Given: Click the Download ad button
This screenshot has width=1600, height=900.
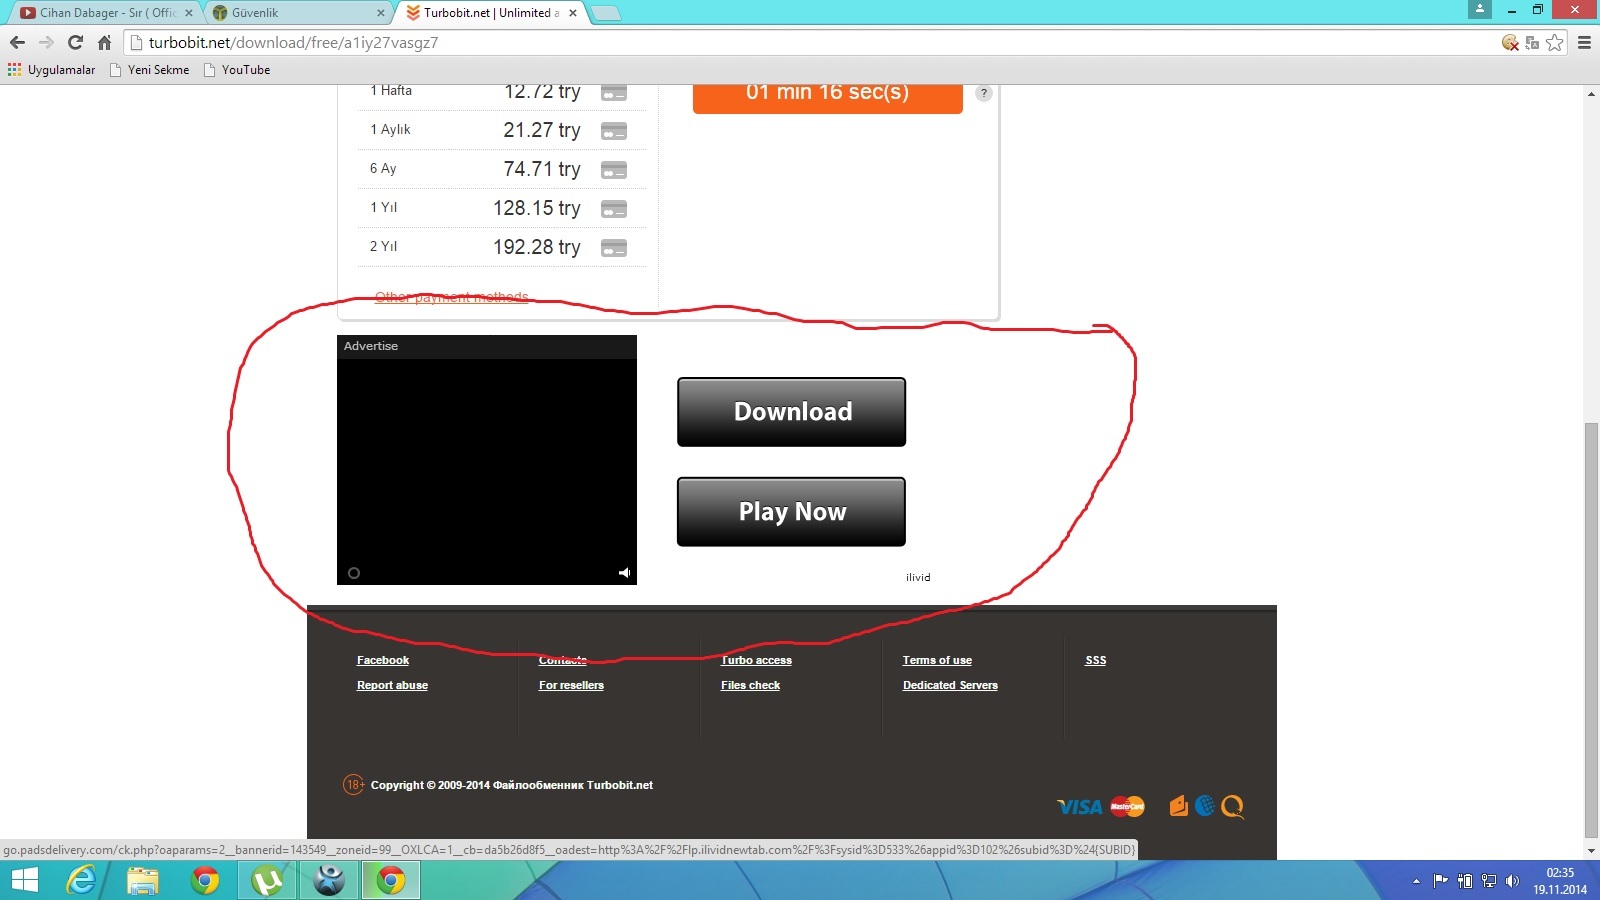Looking at the screenshot, I should (x=792, y=412).
